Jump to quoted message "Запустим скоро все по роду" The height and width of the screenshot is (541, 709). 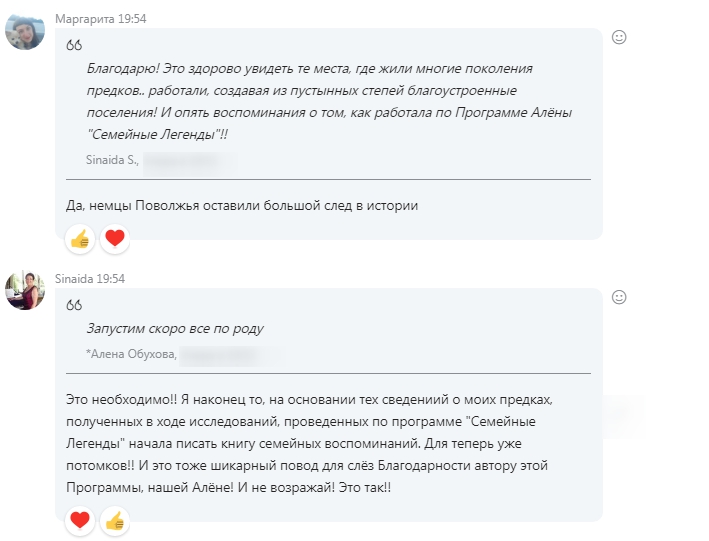point(176,328)
